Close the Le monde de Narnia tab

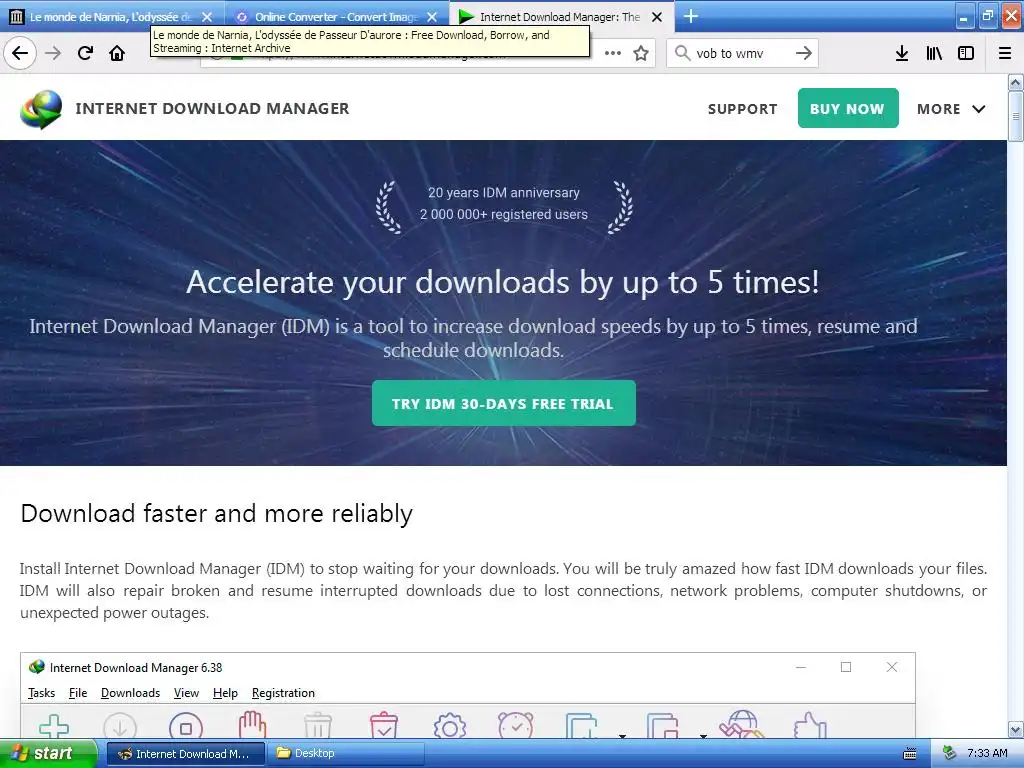207,17
